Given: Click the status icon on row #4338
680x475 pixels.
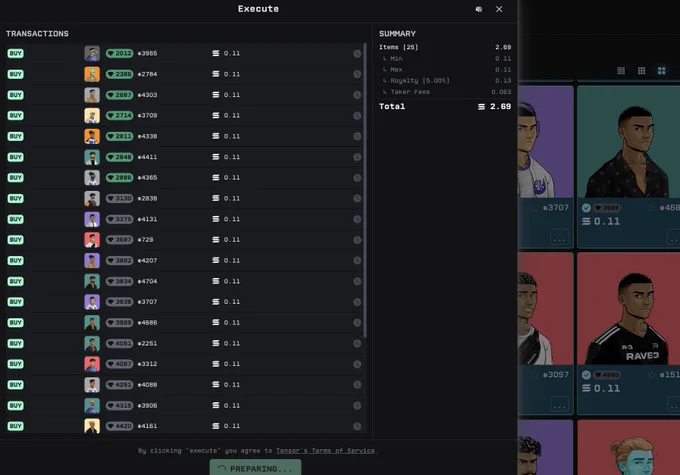Looking at the screenshot, I should 357,136.
